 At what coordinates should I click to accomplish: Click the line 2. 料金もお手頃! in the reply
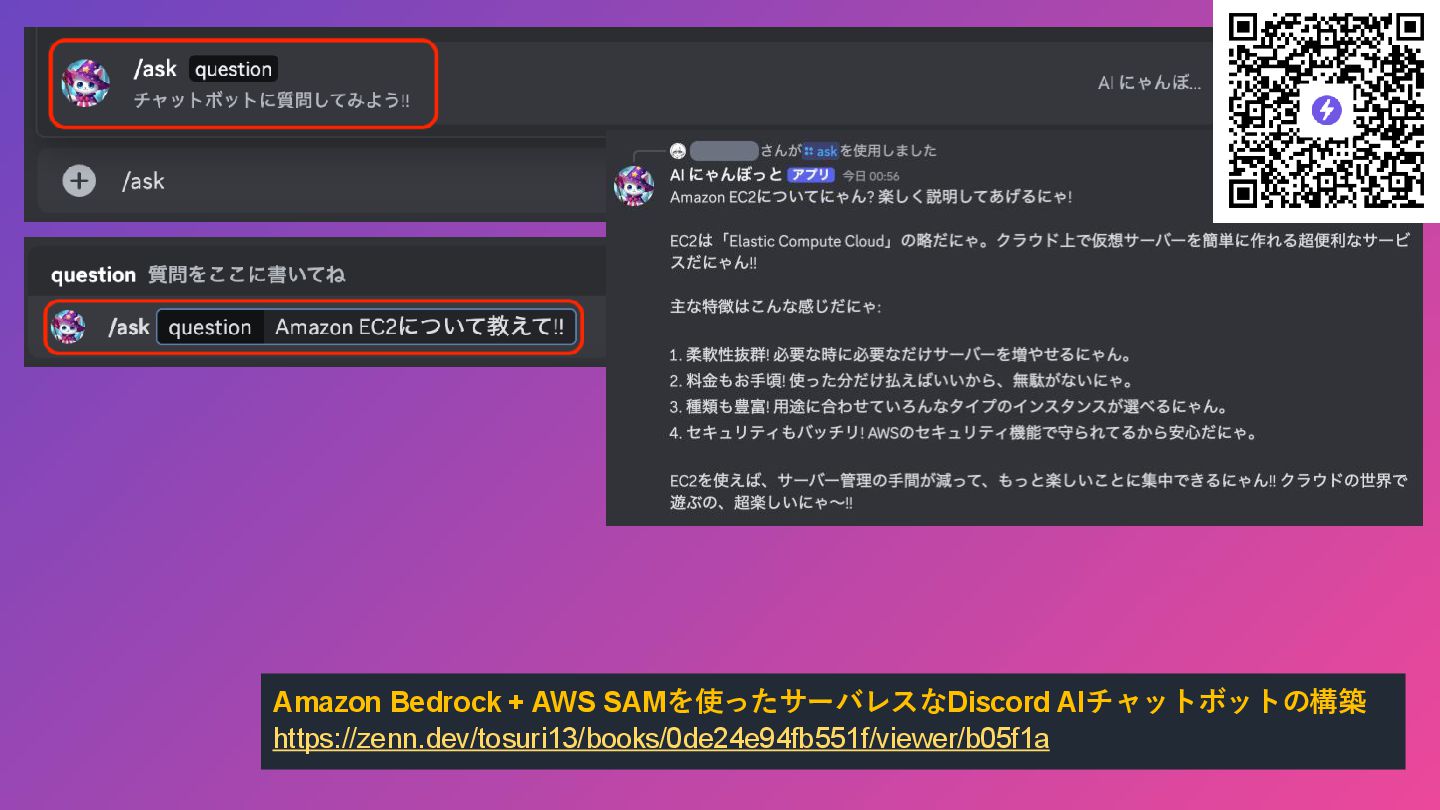tap(901, 381)
